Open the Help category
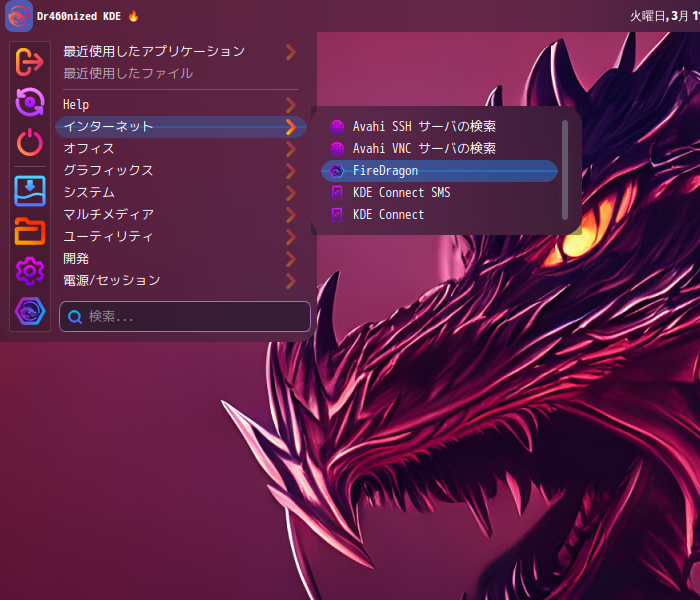This screenshot has height=600, width=700. [180, 105]
